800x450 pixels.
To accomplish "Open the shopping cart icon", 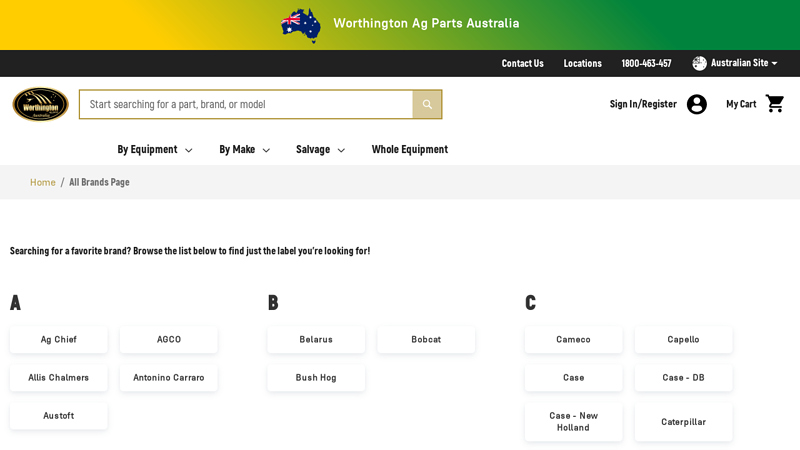I will pos(775,104).
